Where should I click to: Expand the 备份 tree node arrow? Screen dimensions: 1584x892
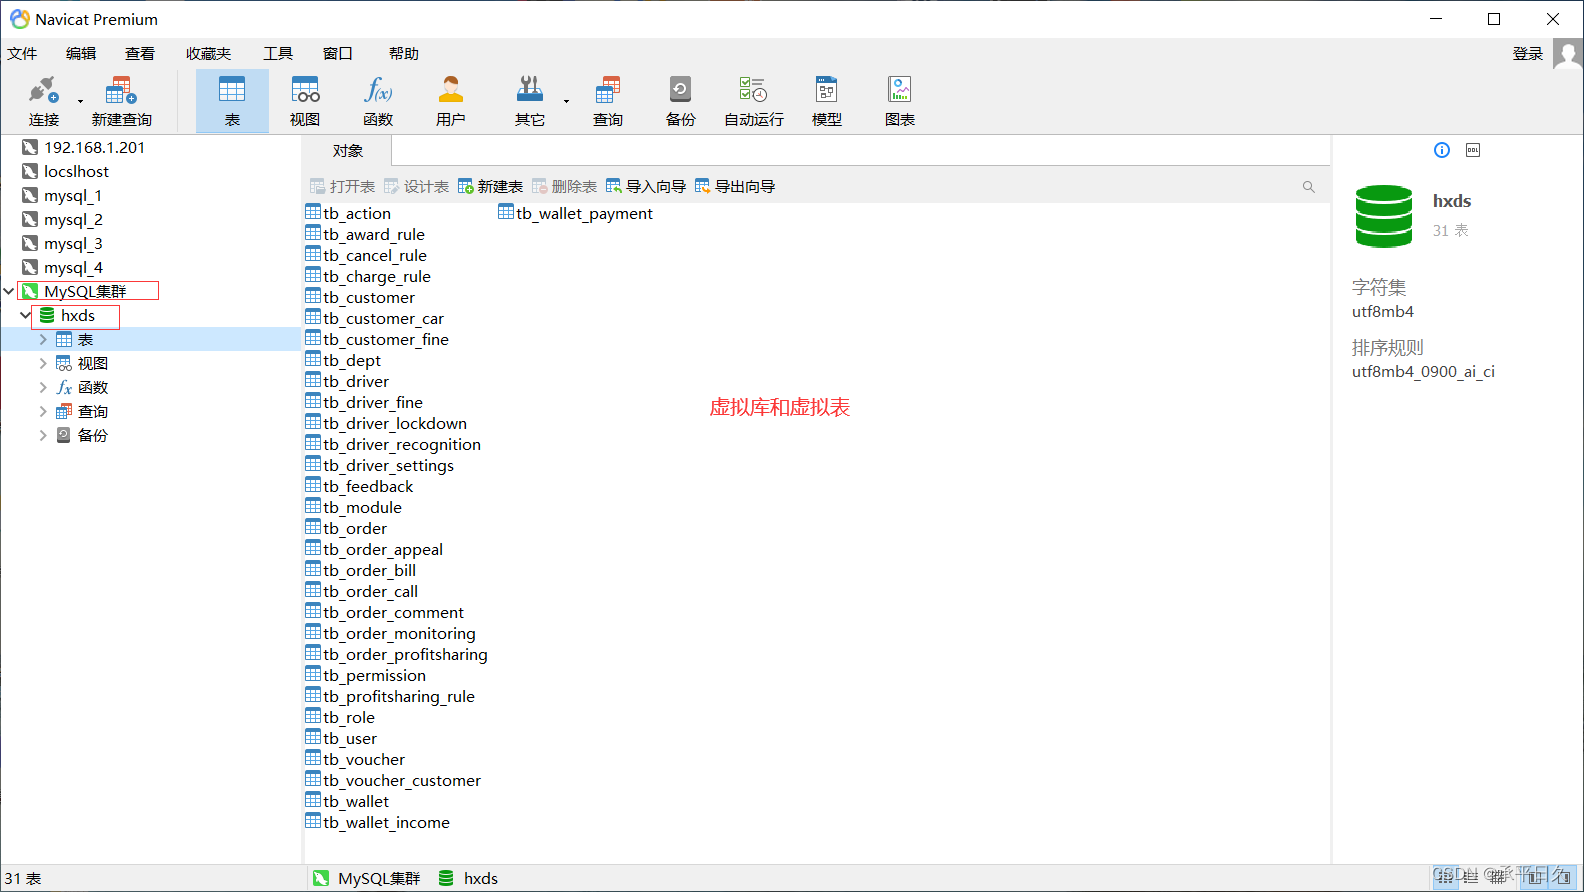point(43,435)
